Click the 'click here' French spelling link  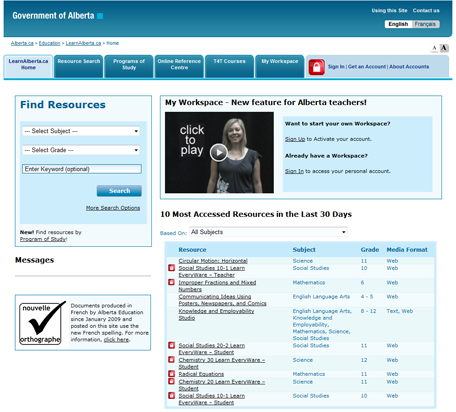pos(116,340)
